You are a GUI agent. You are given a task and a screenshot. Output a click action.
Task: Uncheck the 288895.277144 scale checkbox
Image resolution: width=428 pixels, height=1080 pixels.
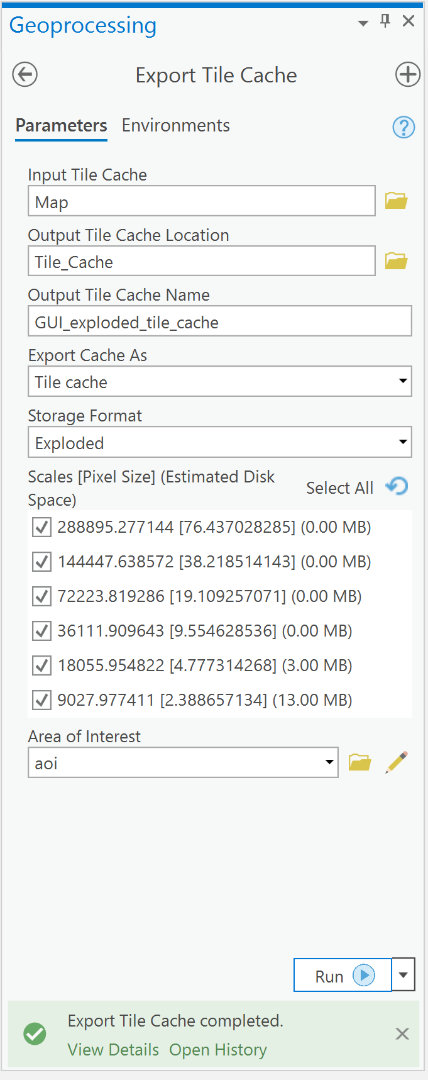[x=42, y=528]
